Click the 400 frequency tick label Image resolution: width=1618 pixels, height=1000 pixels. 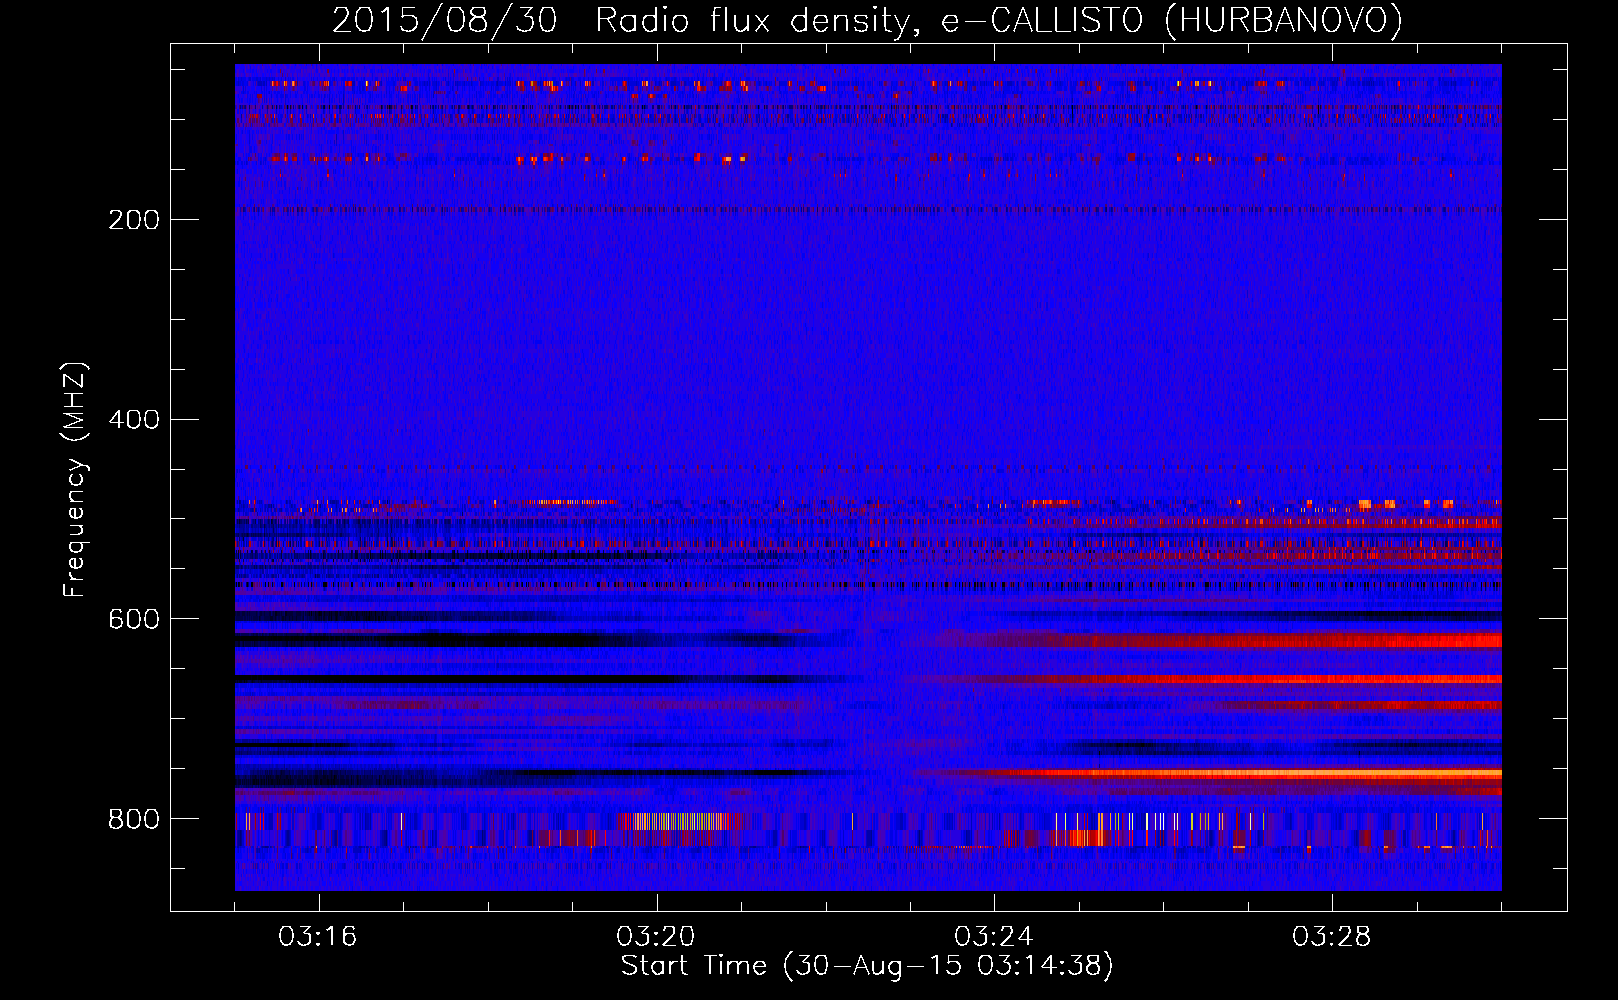134,420
